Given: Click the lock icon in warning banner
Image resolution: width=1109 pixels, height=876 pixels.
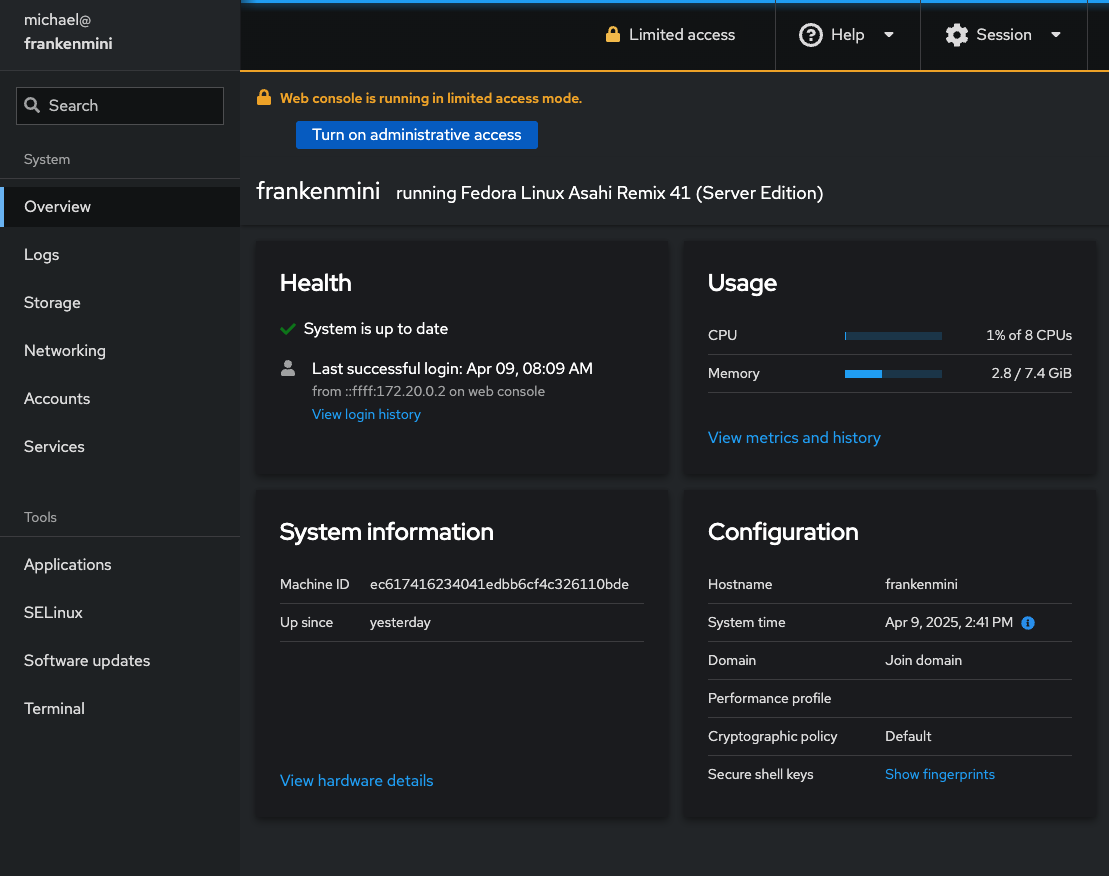Looking at the screenshot, I should pyautogui.click(x=264, y=98).
